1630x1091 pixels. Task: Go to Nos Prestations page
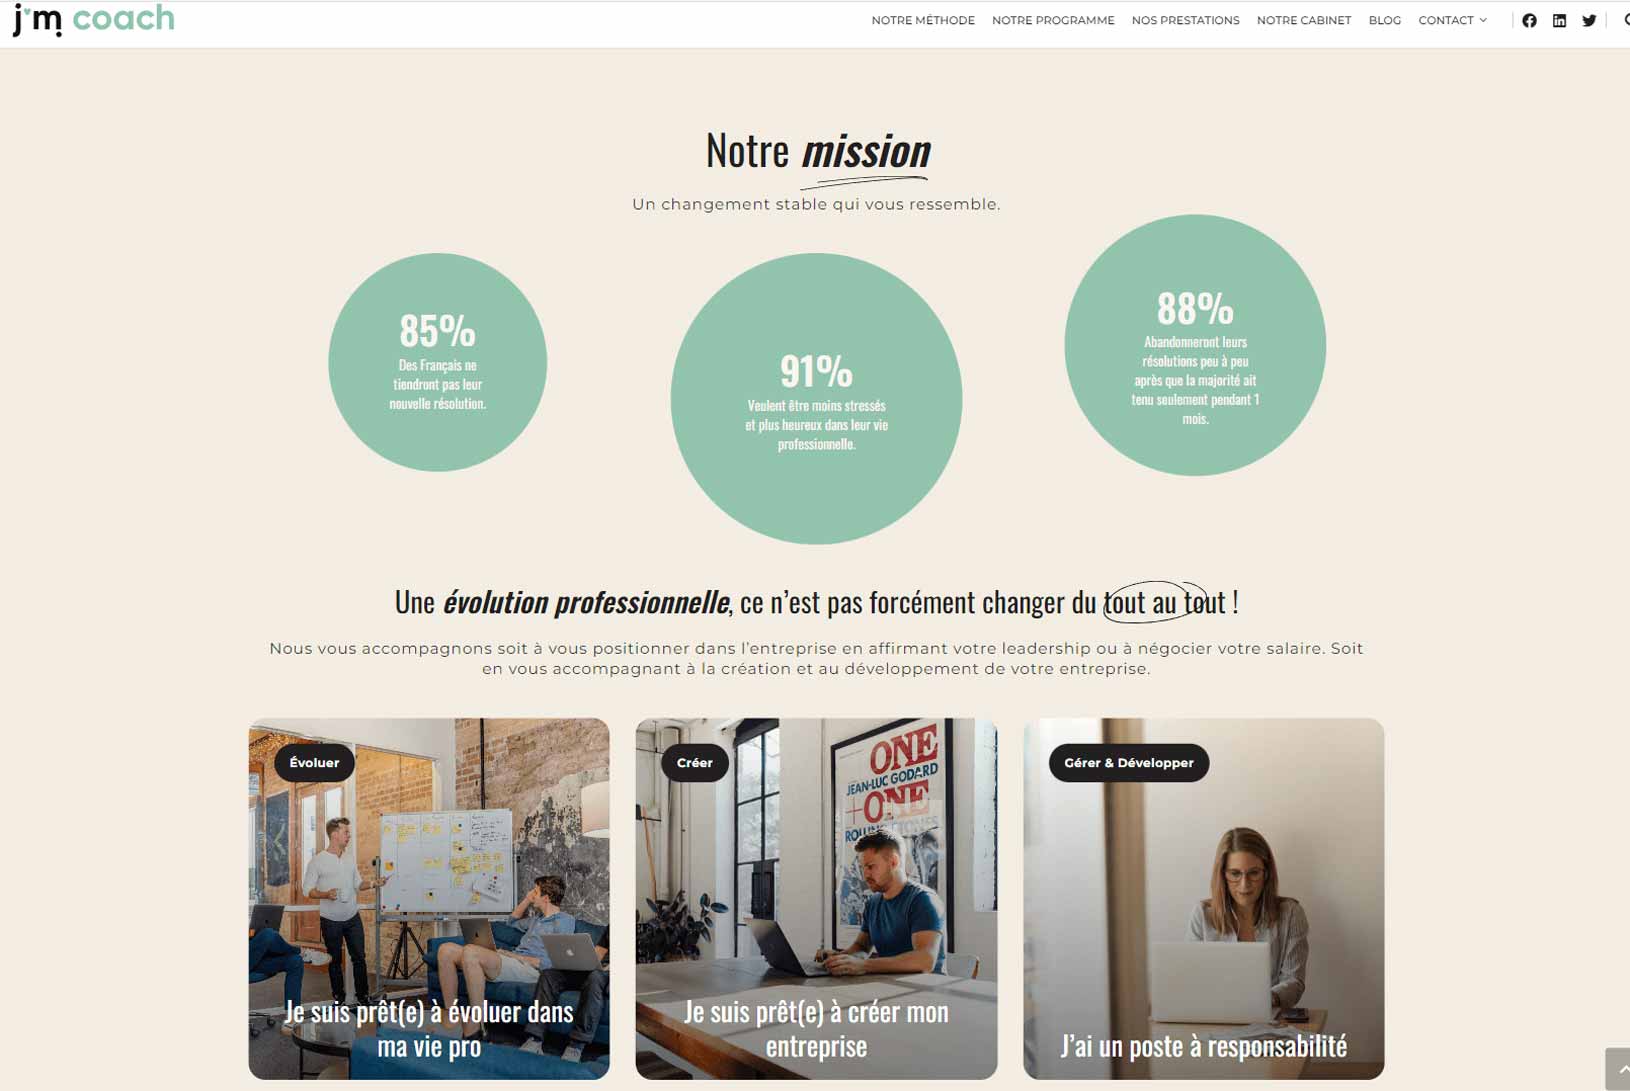pos(1185,20)
